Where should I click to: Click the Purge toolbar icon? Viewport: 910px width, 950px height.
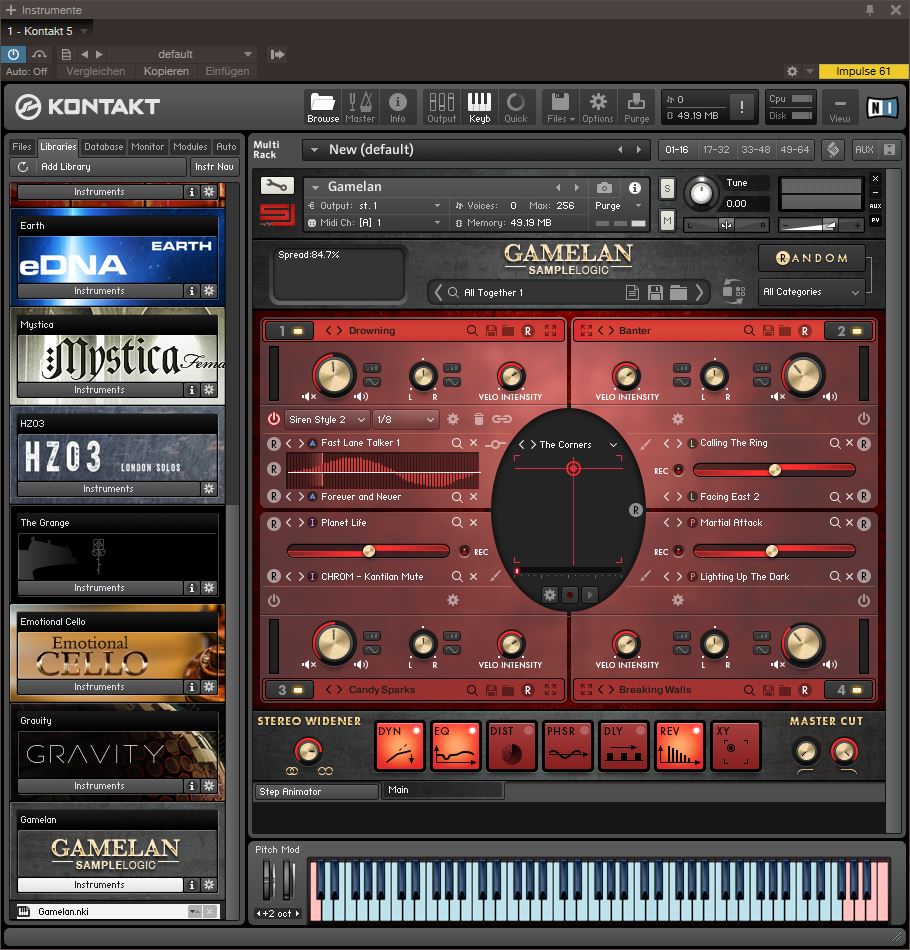(x=636, y=107)
